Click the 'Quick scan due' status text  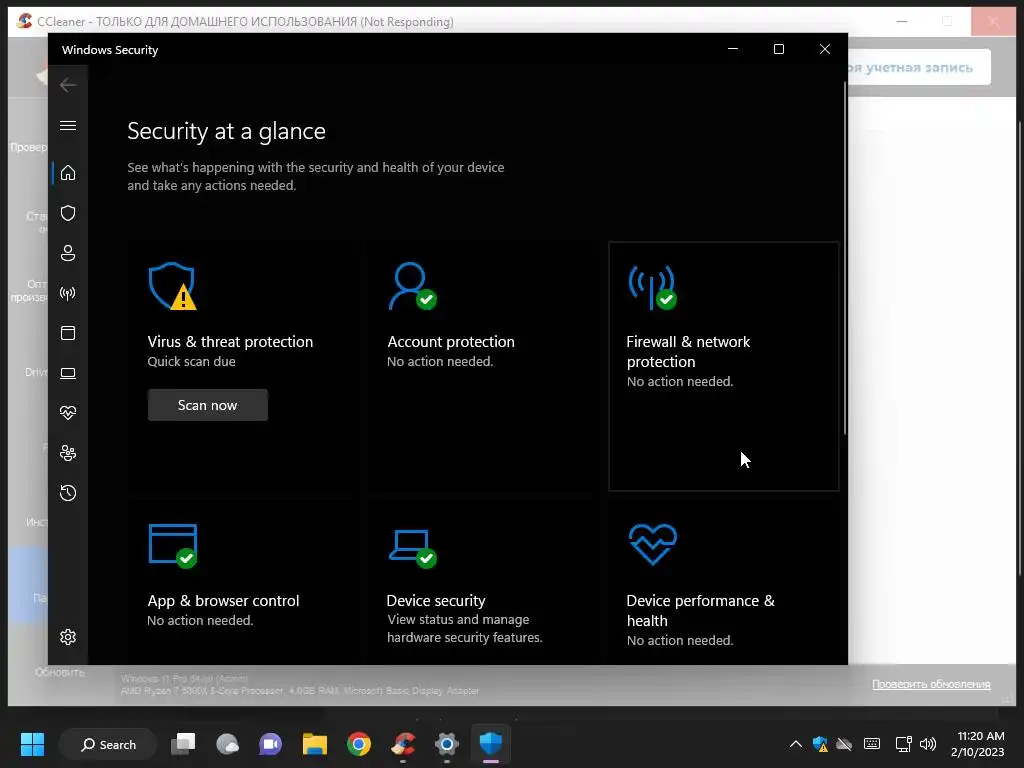click(x=191, y=361)
